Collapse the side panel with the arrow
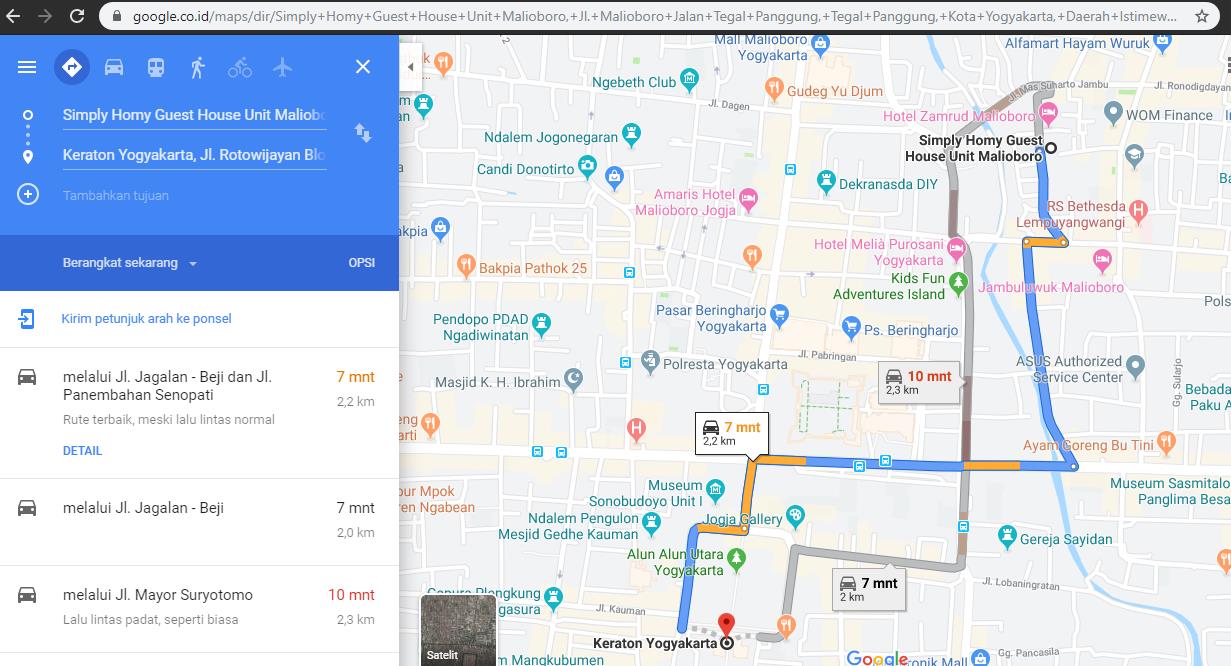1231x666 pixels. coord(410,67)
